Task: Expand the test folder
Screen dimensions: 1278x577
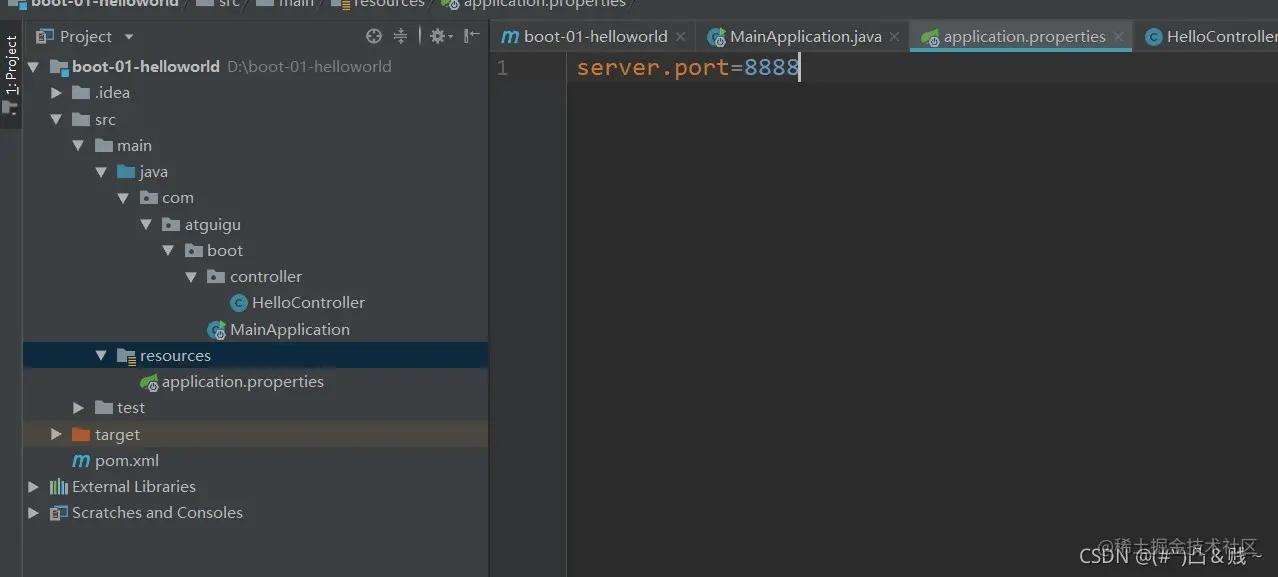Action: click(78, 408)
